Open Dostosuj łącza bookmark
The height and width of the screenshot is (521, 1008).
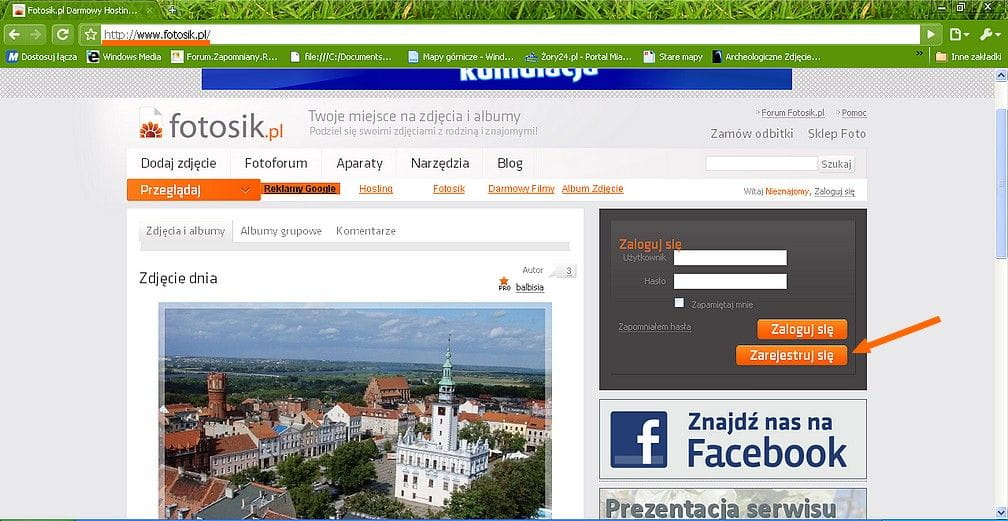[x=42, y=57]
